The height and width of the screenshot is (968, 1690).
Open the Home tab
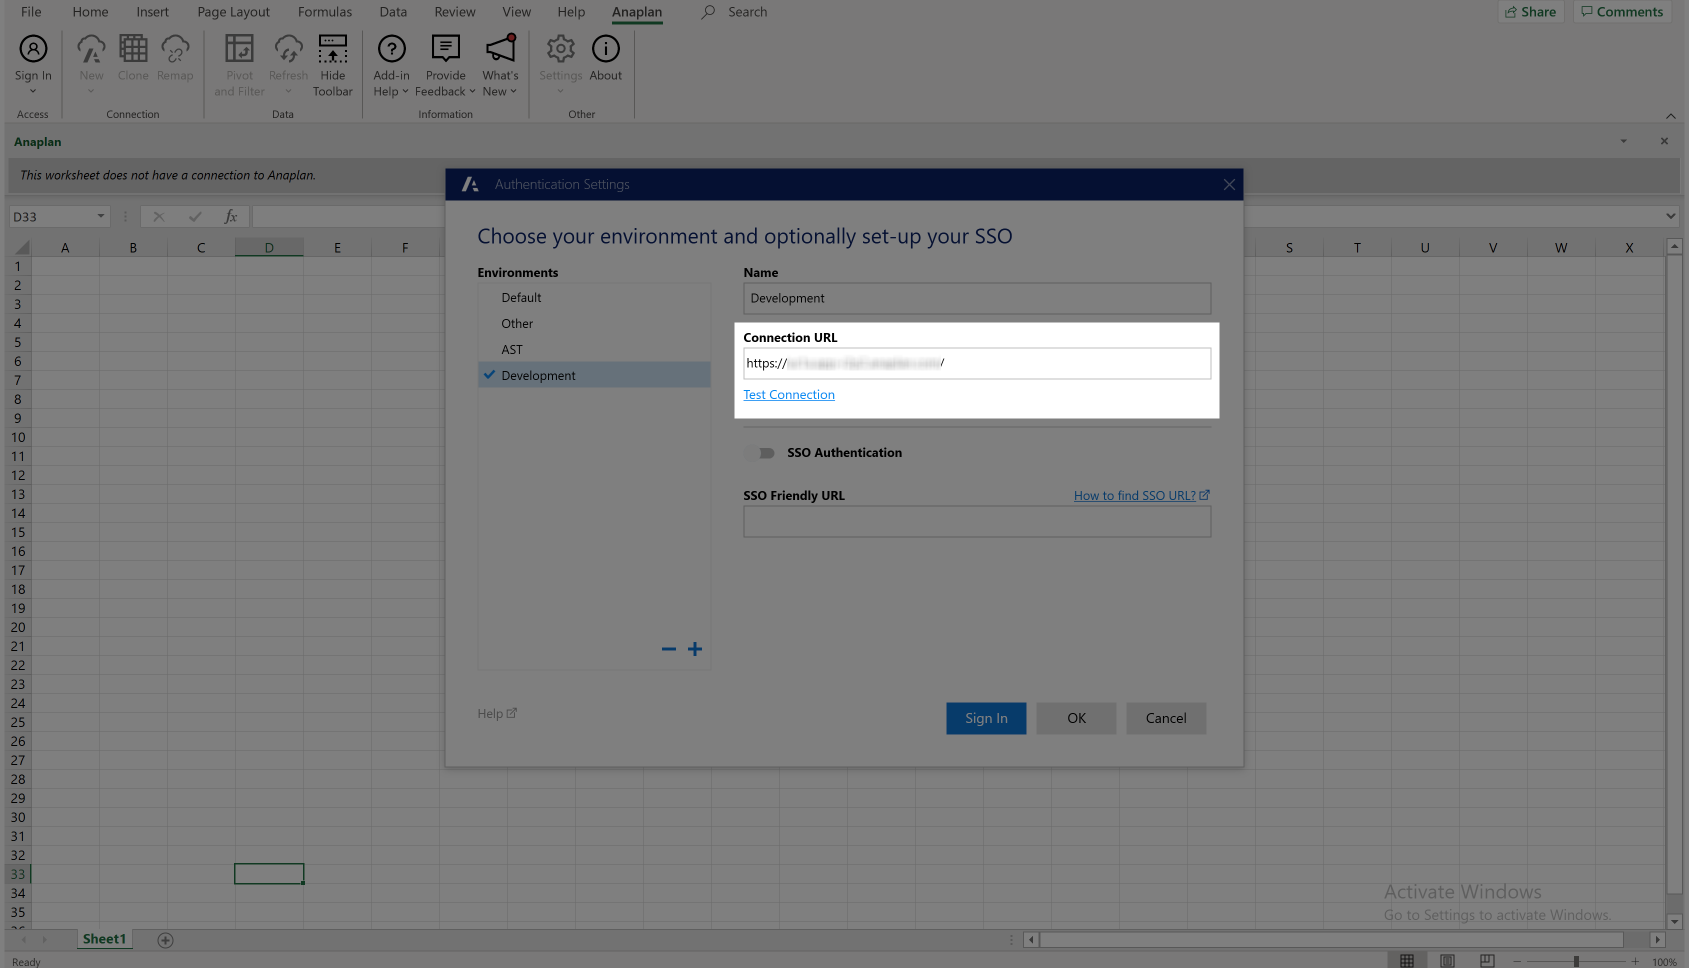click(x=90, y=12)
